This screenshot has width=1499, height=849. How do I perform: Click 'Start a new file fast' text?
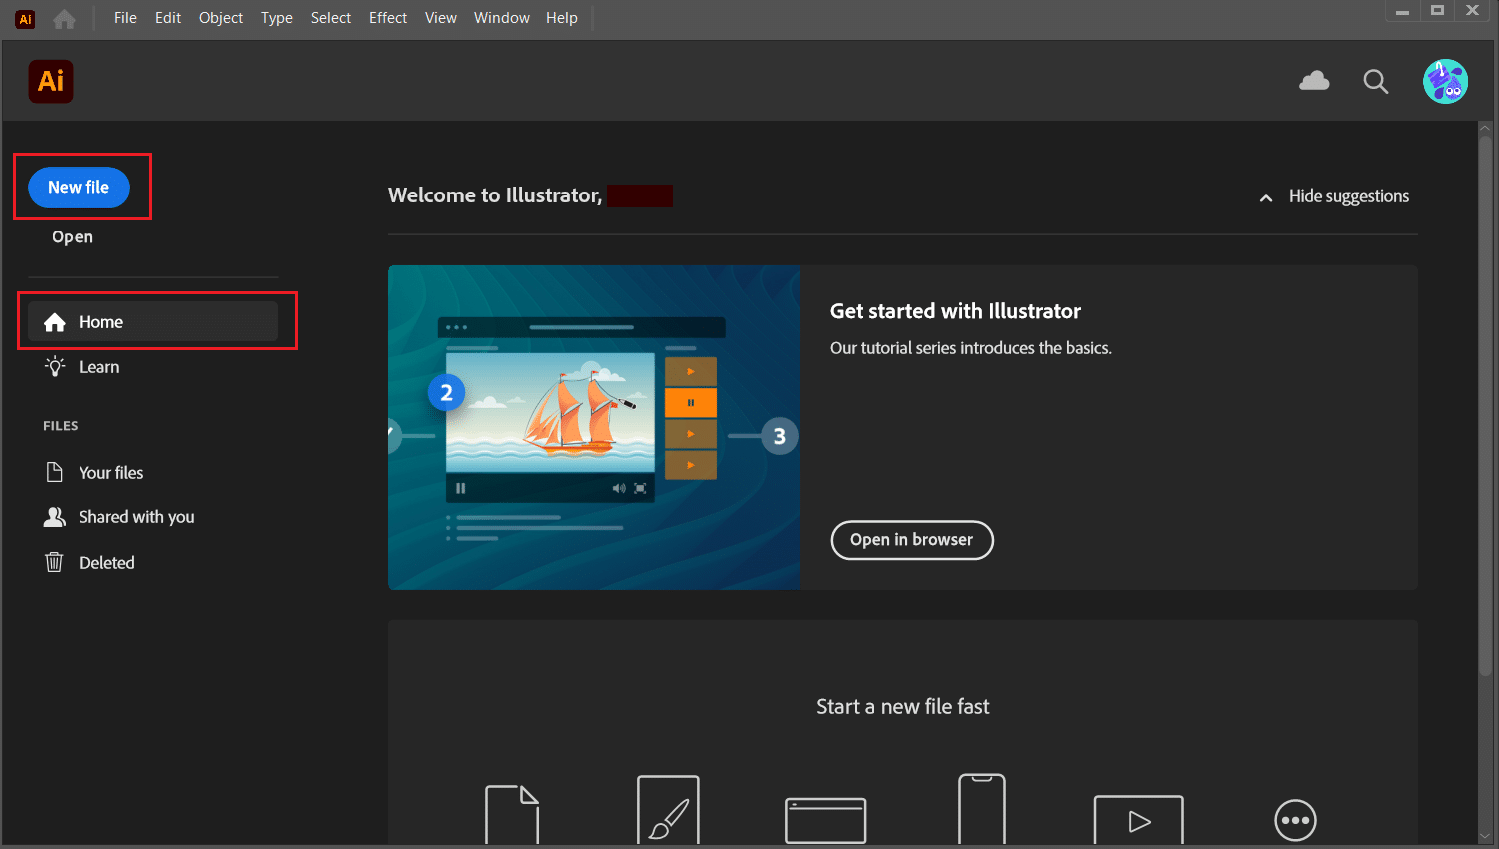903,707
